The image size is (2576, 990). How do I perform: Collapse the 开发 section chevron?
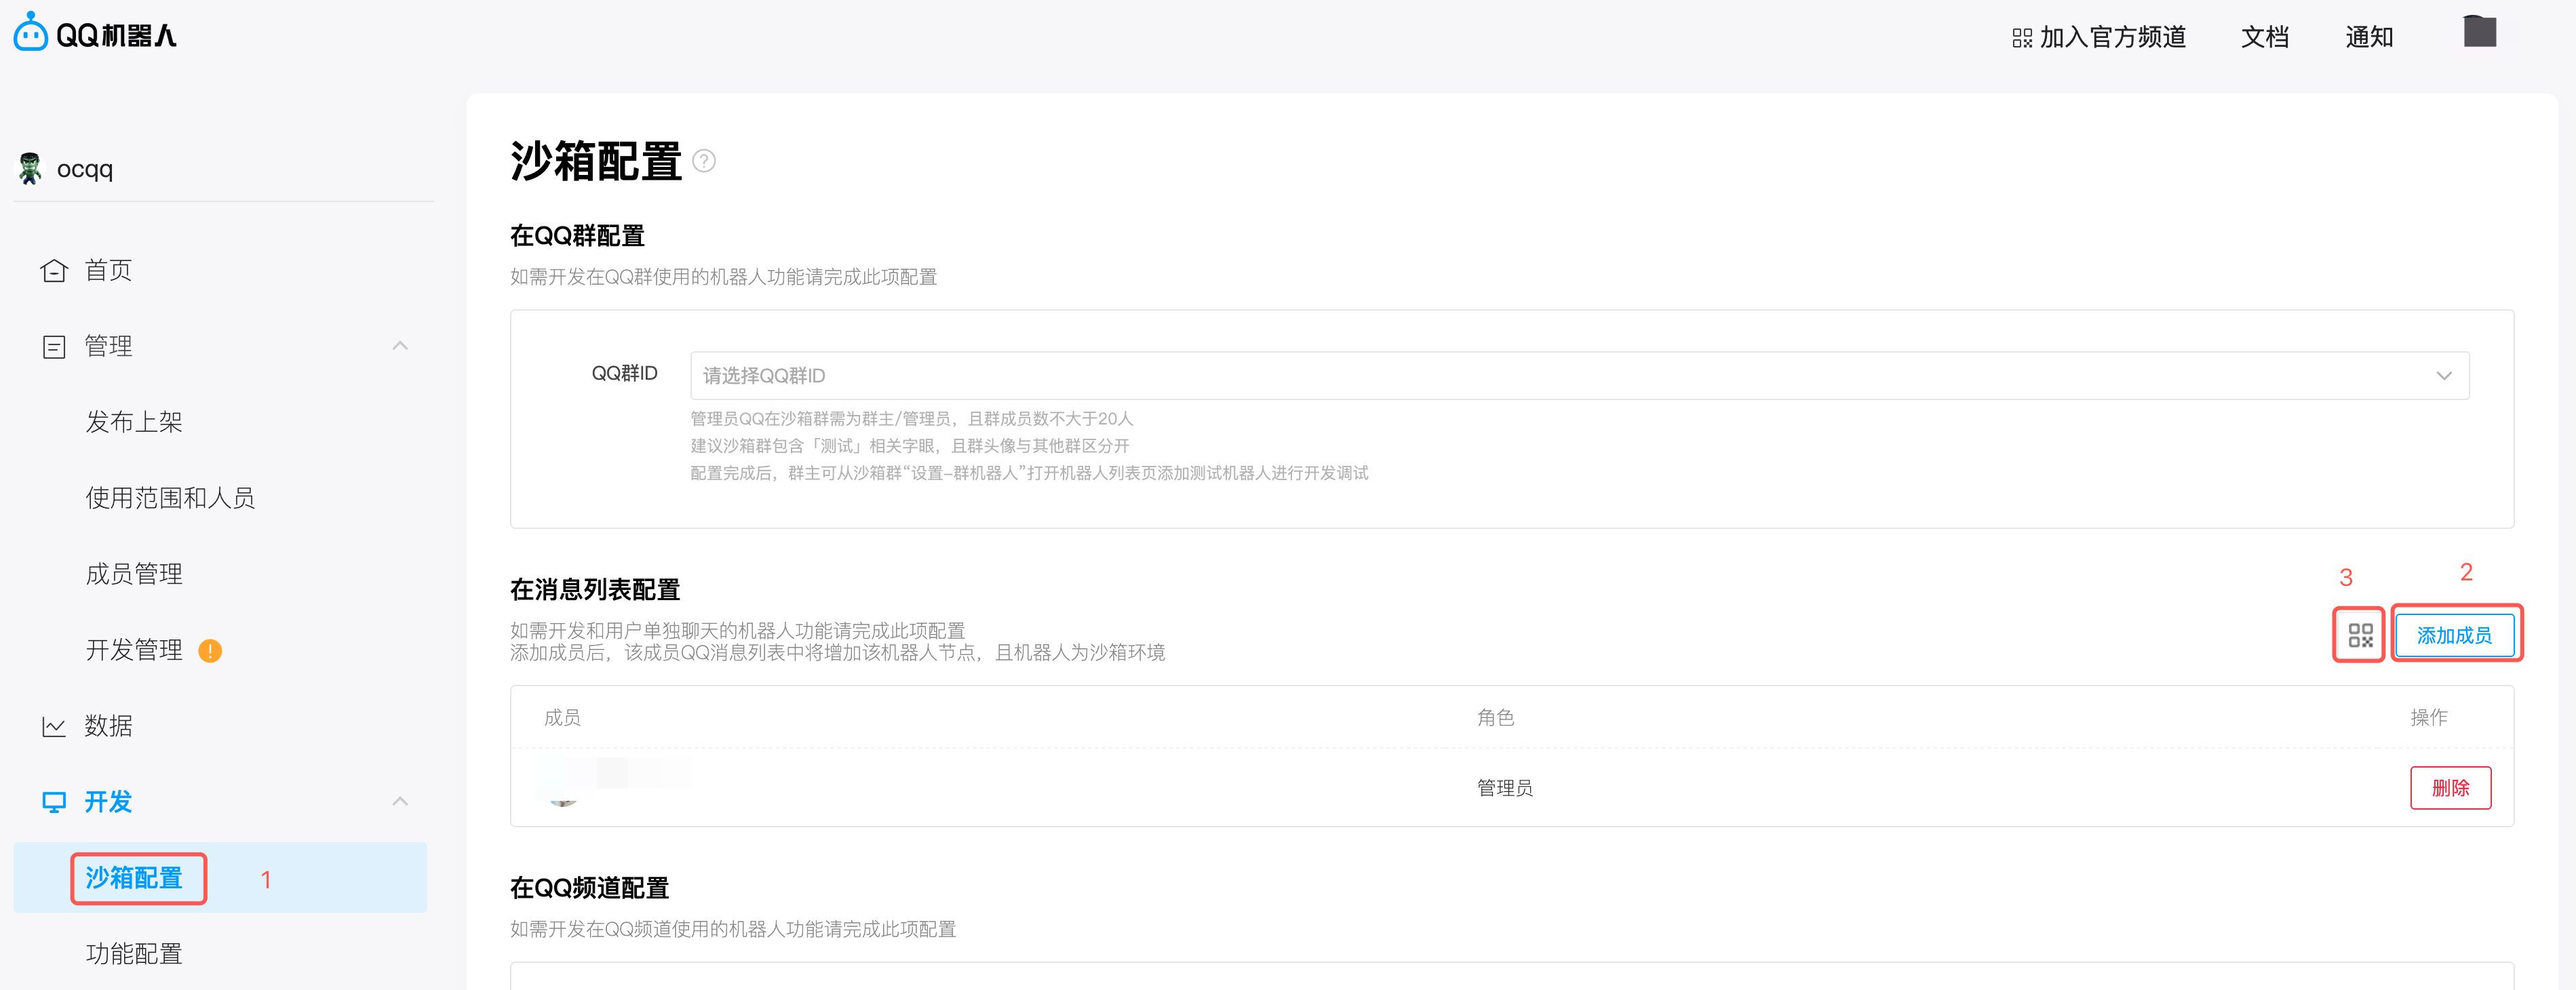pyautogui.click(x=400, y=801)
